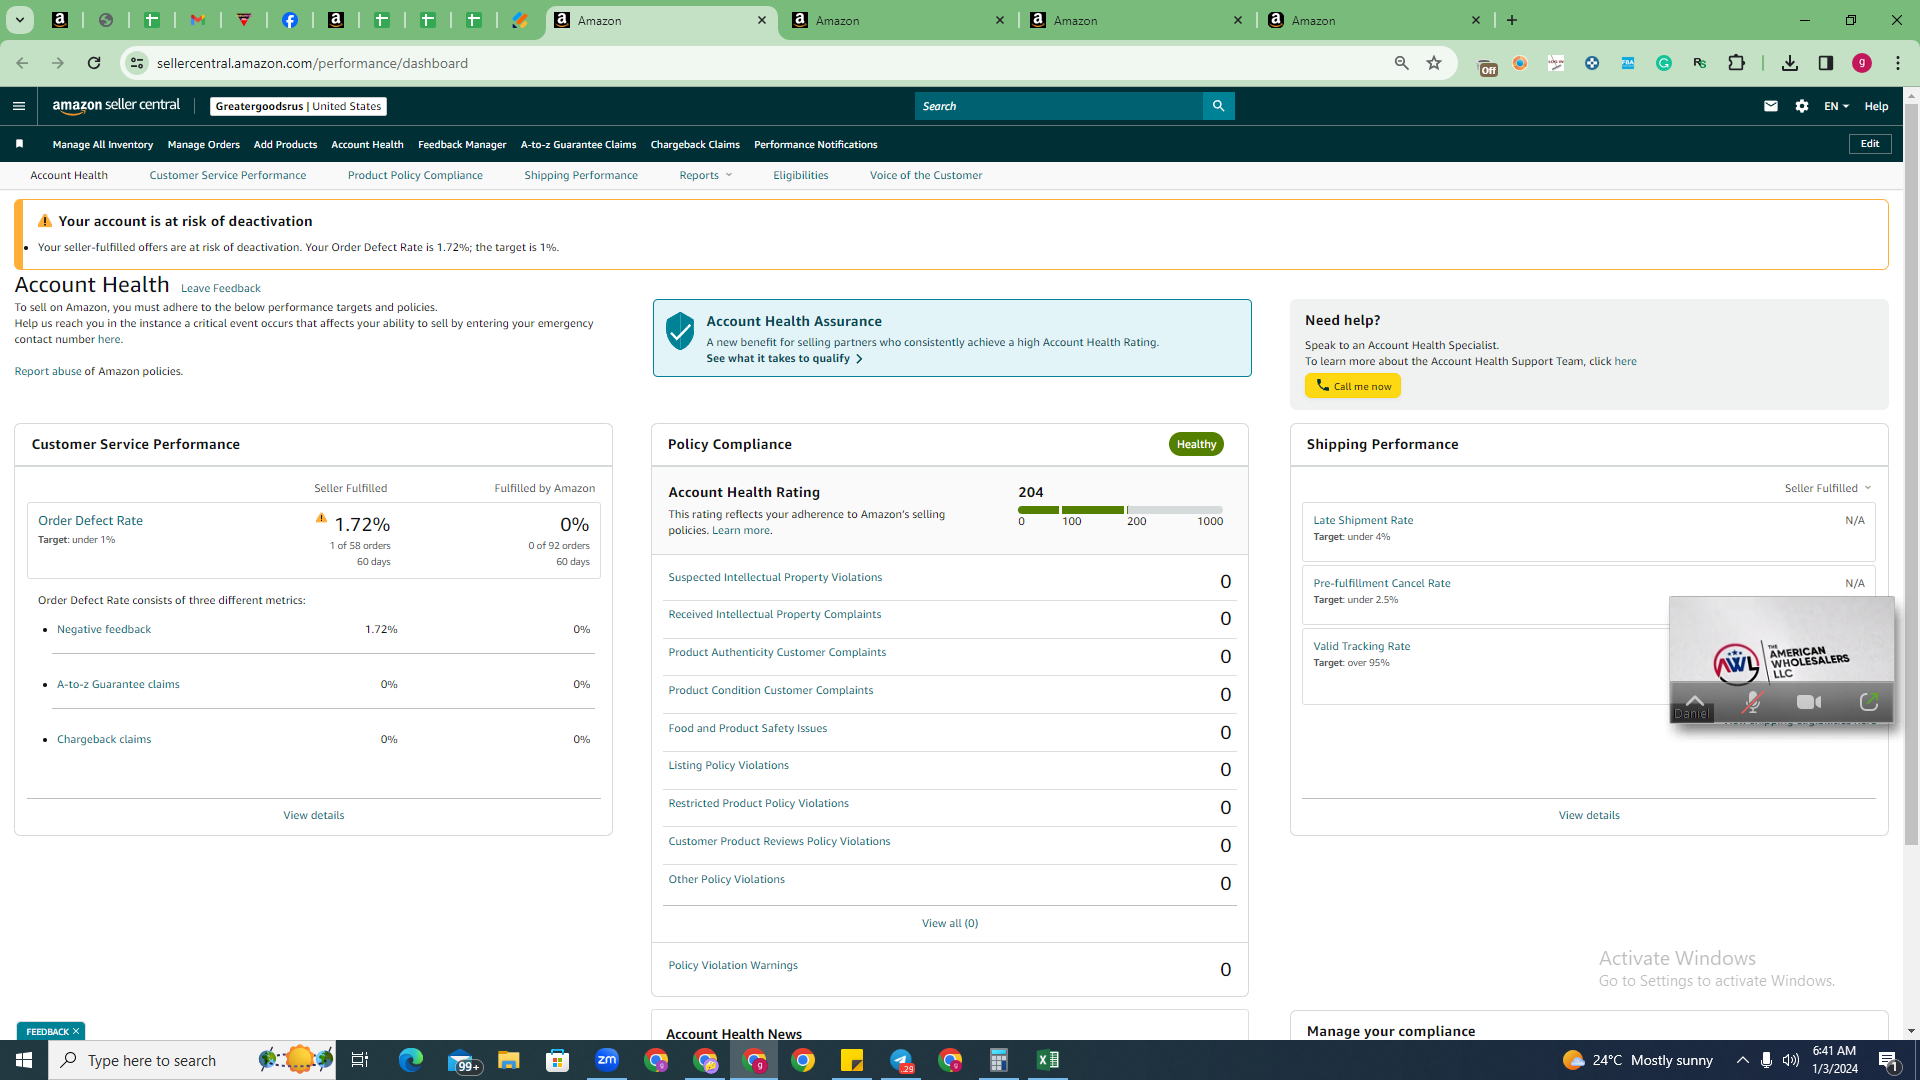Open a new browser tab
The height and width of the screenshot is (1080, 1920).
tap(1512, 20)
